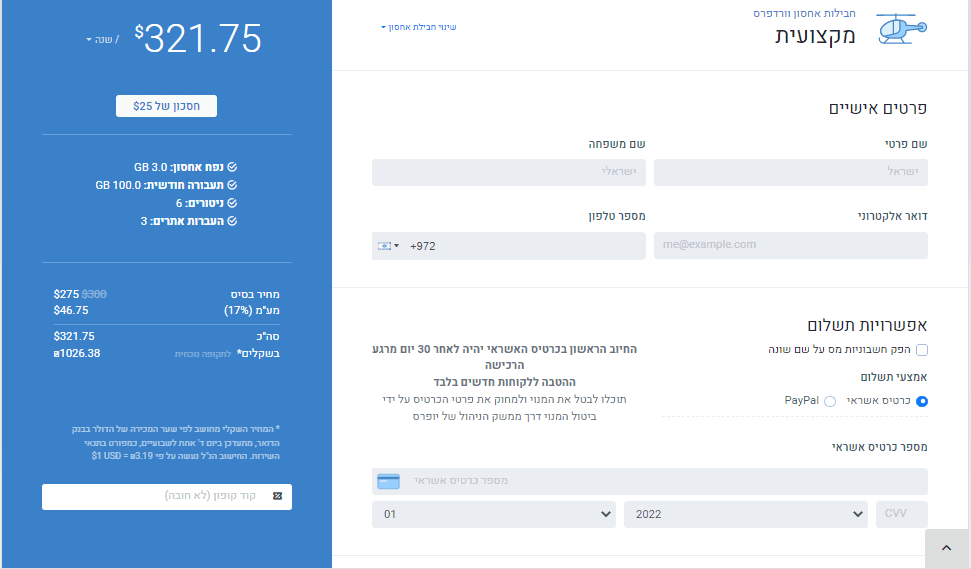
Task: Click the חסכון של $25 button
Action: 167,106
